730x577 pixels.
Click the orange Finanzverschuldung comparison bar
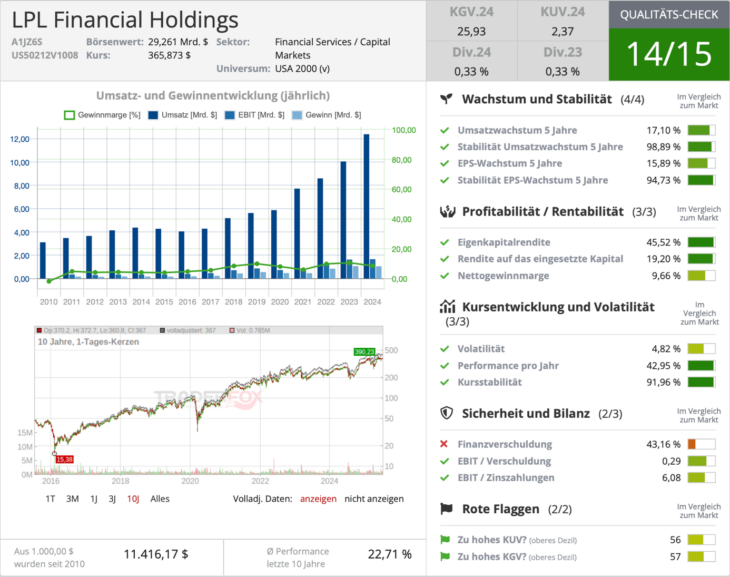pyautogui.click(x=701, y=444)
